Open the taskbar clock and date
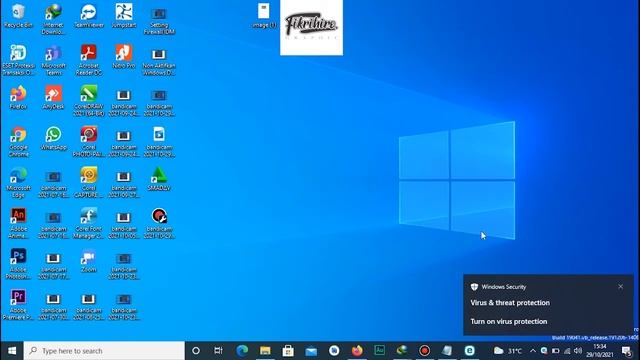This screenshot has width=640, height=360. coord(600,351)
